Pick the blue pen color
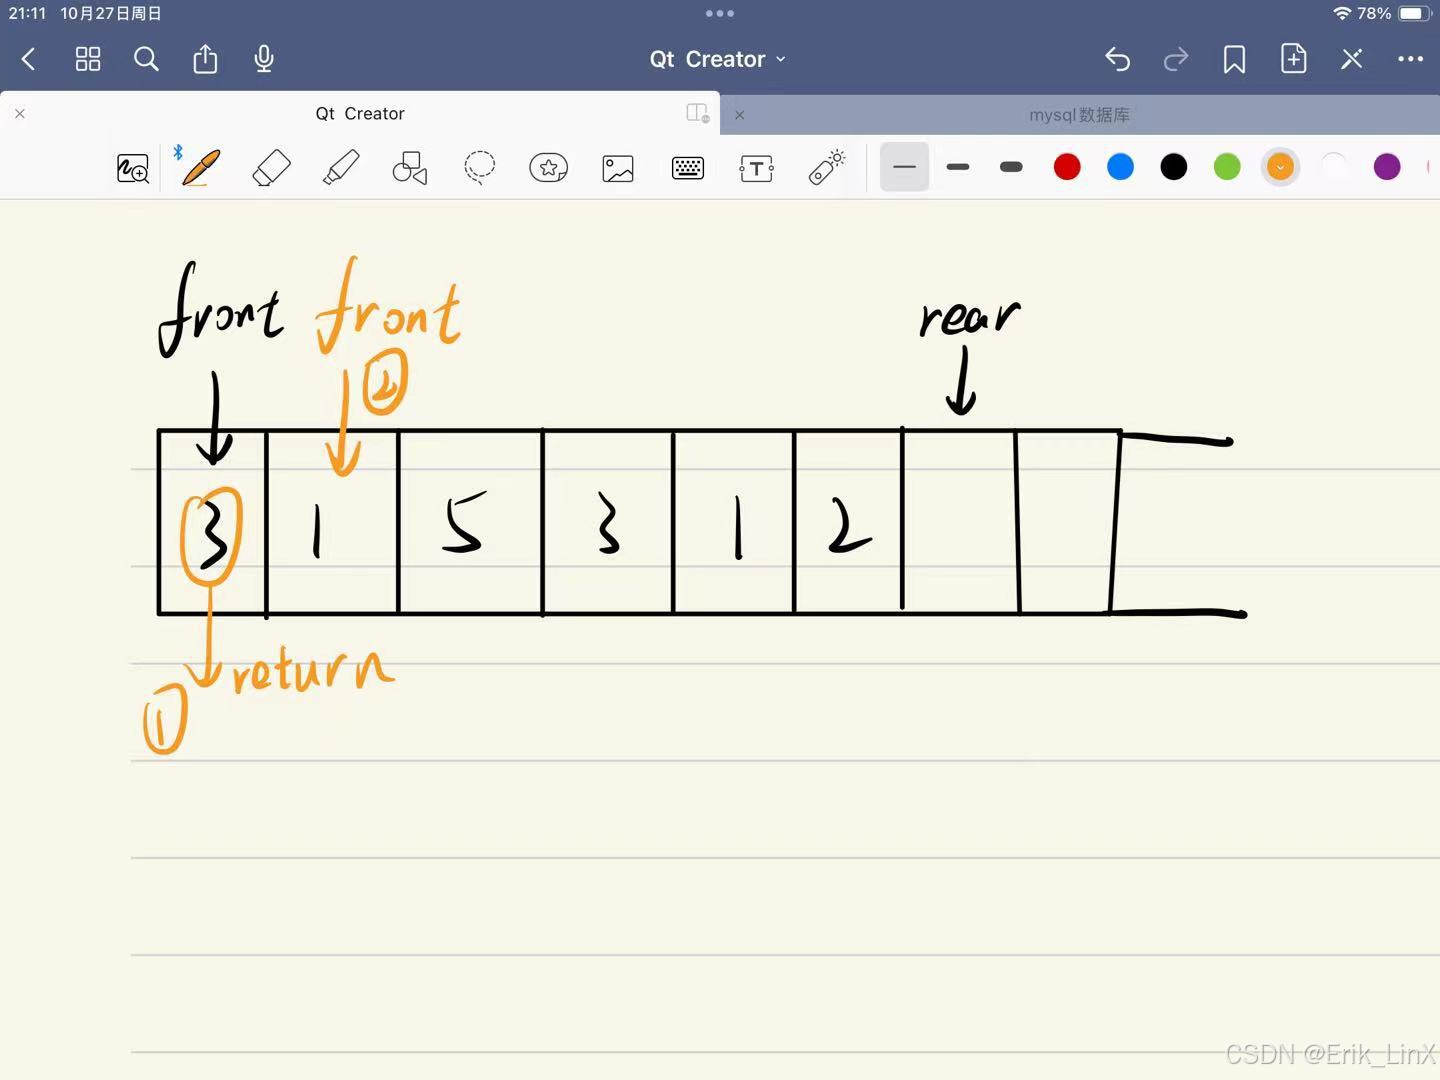Viewport: 1440px width, 1080px height. click(1120, 167)
